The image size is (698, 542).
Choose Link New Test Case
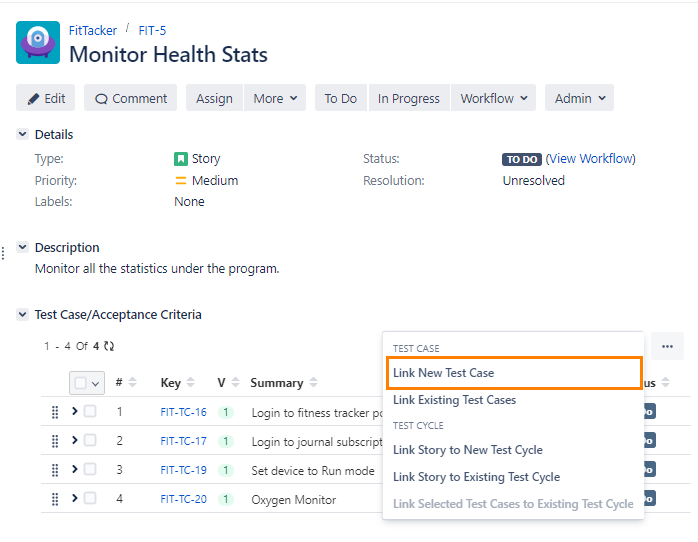[514, 373]
